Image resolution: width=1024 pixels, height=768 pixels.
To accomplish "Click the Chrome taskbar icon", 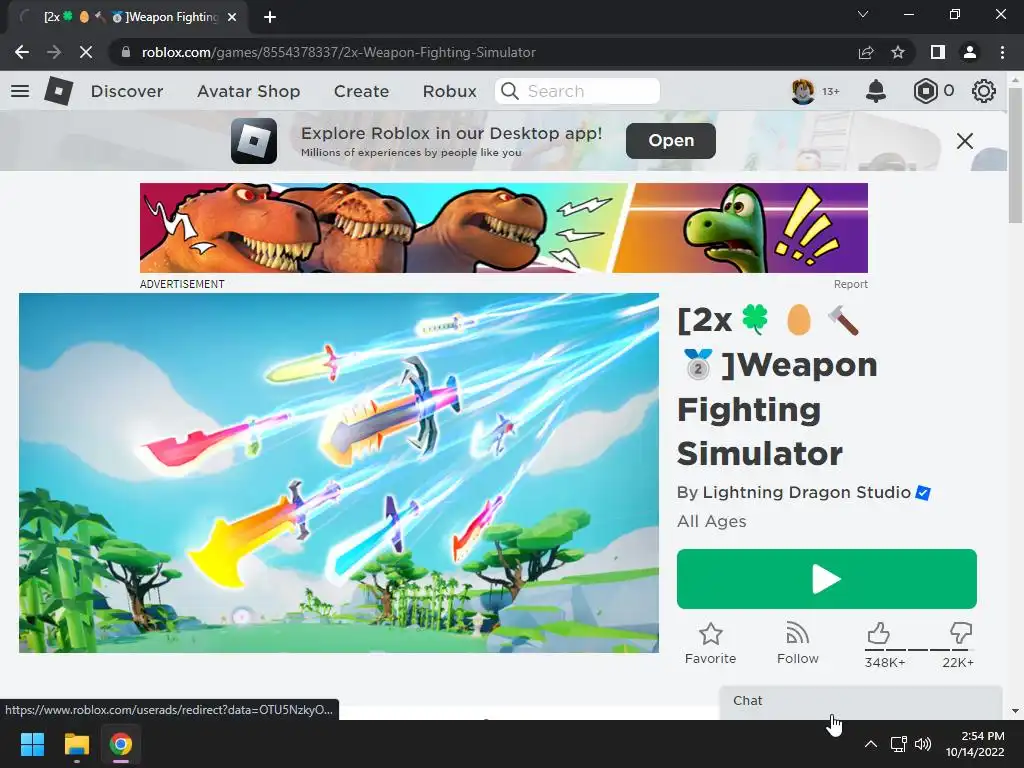I will [x=121, y=744].
